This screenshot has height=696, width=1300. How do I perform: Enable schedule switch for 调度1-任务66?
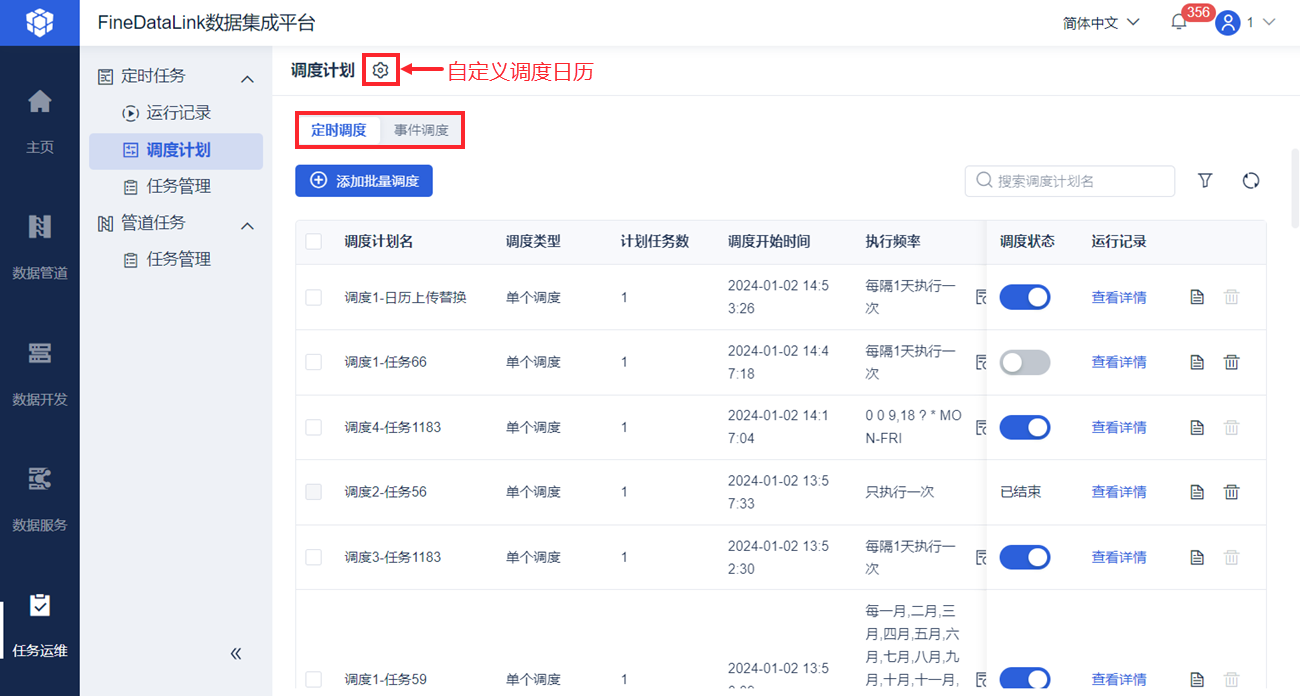(x=1025, y=362)
